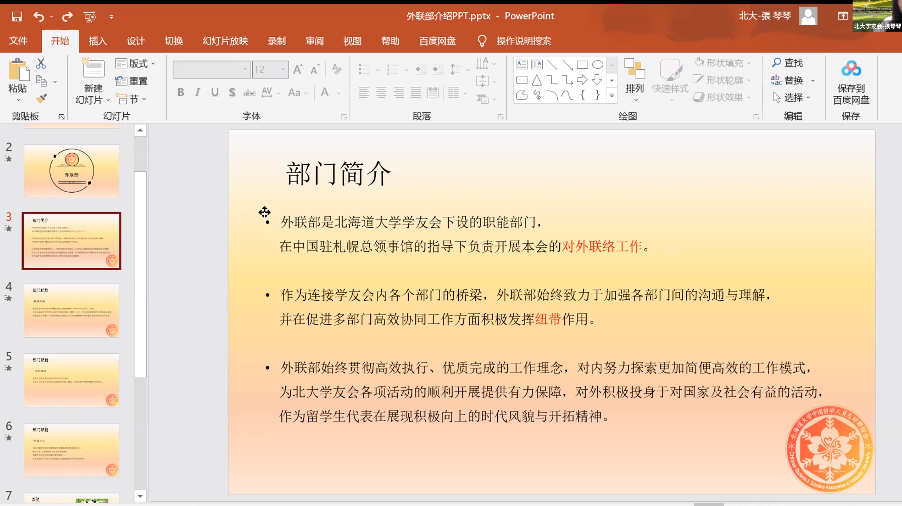Justify the paragraph text
This screenshot has height=506, width=902.
click(x=415, y=92)
